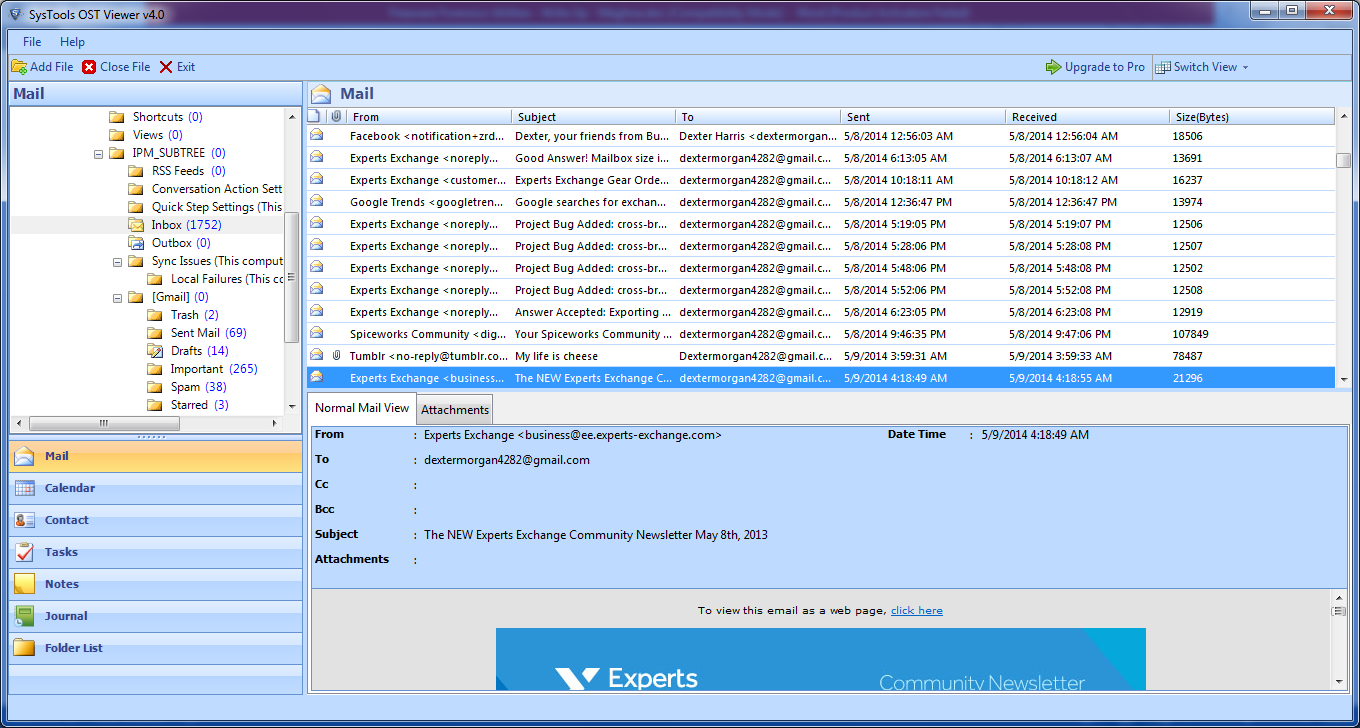Click the Conversation Action Settings folder icon
The height and width of the screenshot is (728, 1360).
coord(136,189)
